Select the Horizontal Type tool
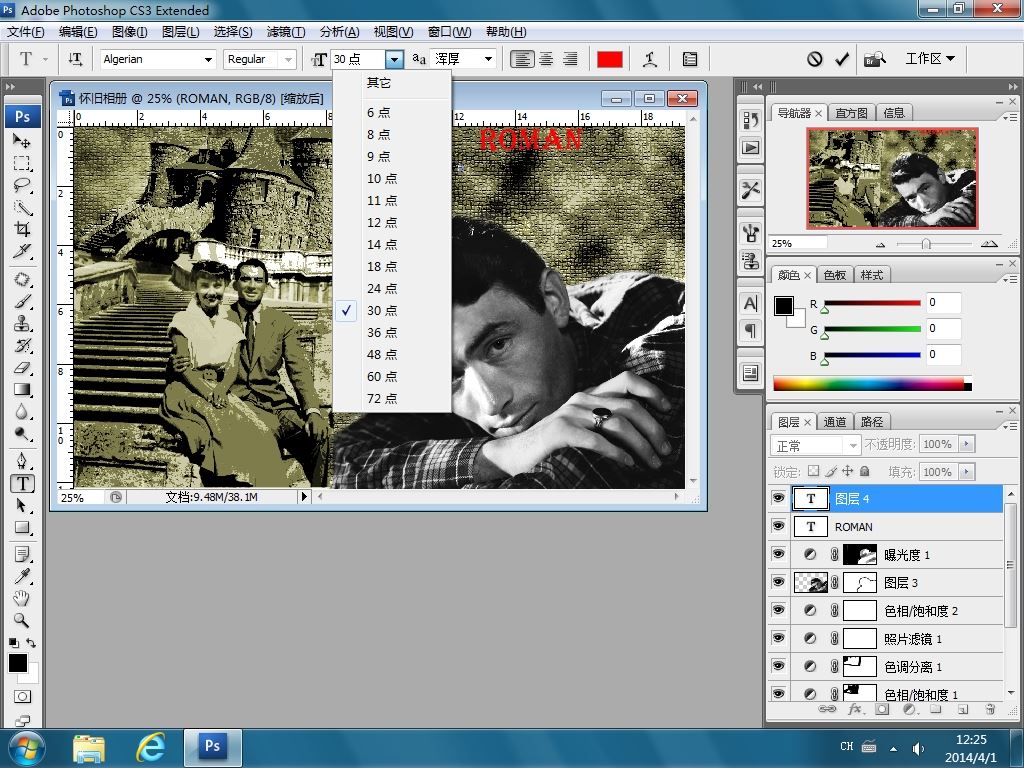Image resolution: width=1024 pixels, height=768 pixels. point(22,484)
